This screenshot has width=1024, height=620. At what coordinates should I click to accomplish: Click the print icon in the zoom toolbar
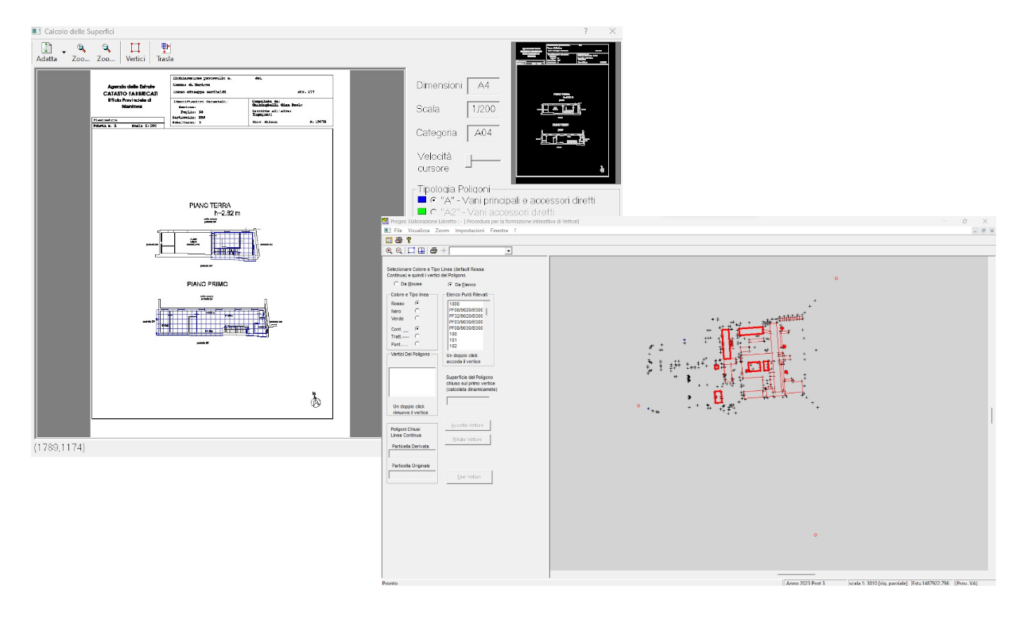pos(433,251)
